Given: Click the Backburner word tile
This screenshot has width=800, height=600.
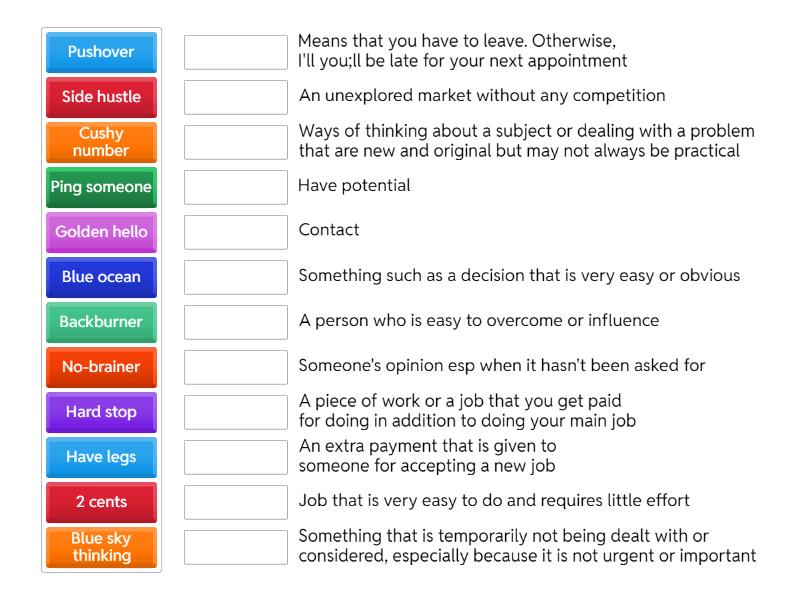Looking at the screenshot, I should (100, 322).
